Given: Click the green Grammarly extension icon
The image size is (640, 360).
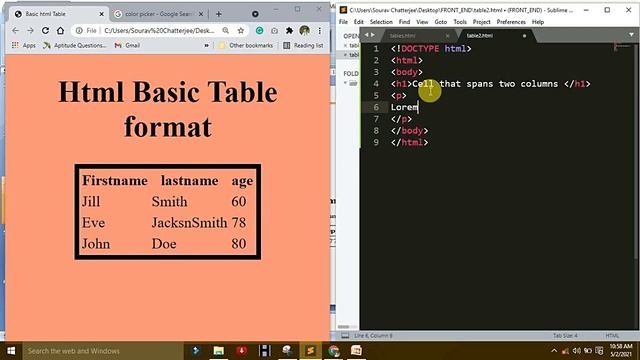Looking at the screenshot, I should click(259, 31).
